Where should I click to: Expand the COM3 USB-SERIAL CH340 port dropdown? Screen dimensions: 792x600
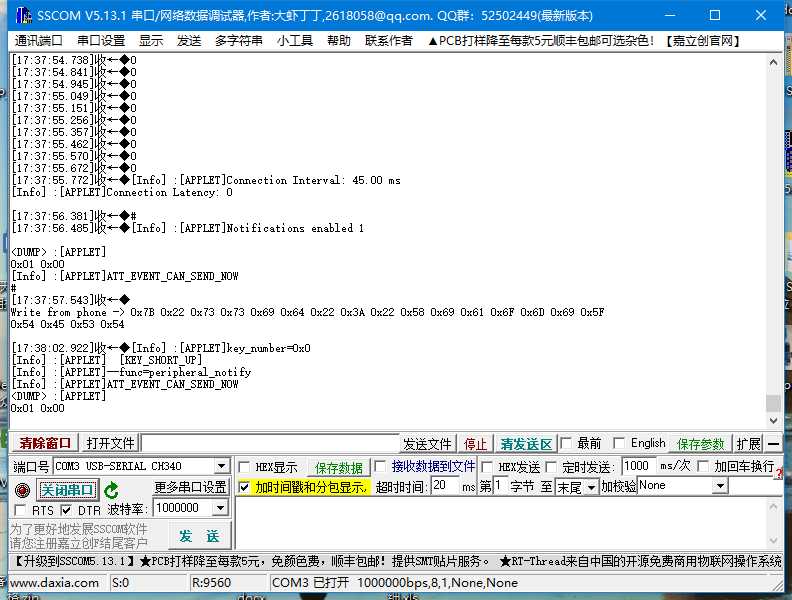222,466
